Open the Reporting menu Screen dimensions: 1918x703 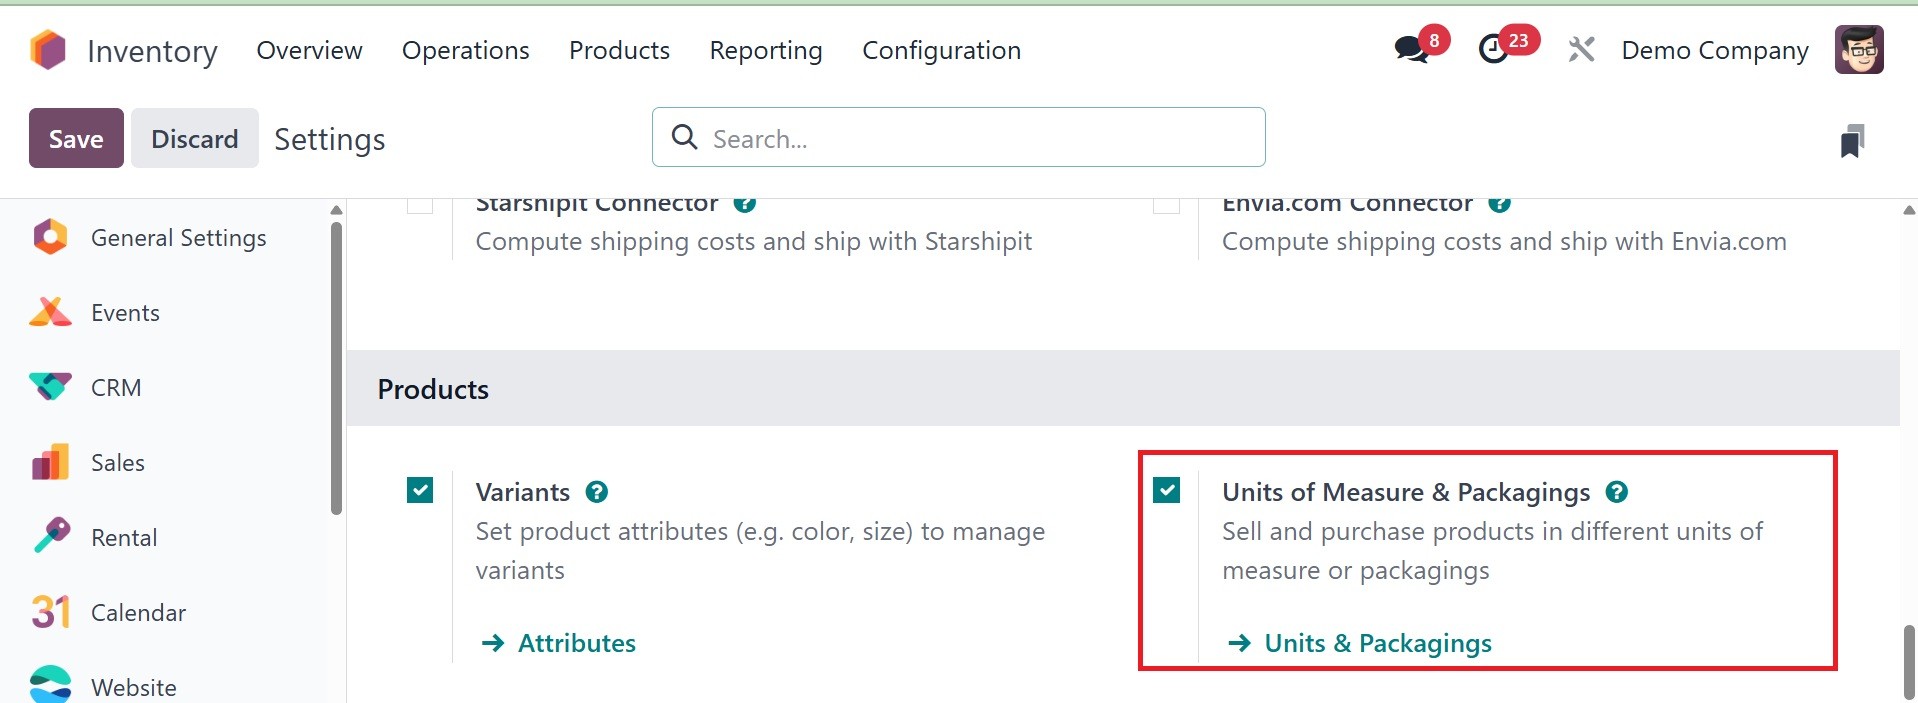765,51
